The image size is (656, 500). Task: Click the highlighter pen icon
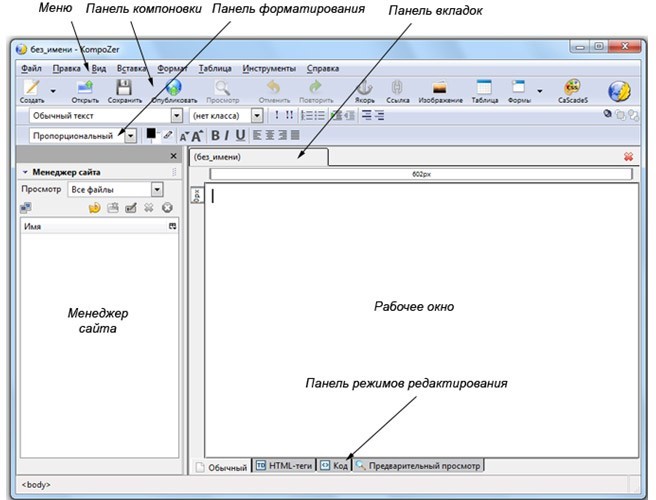pos(167,135)
